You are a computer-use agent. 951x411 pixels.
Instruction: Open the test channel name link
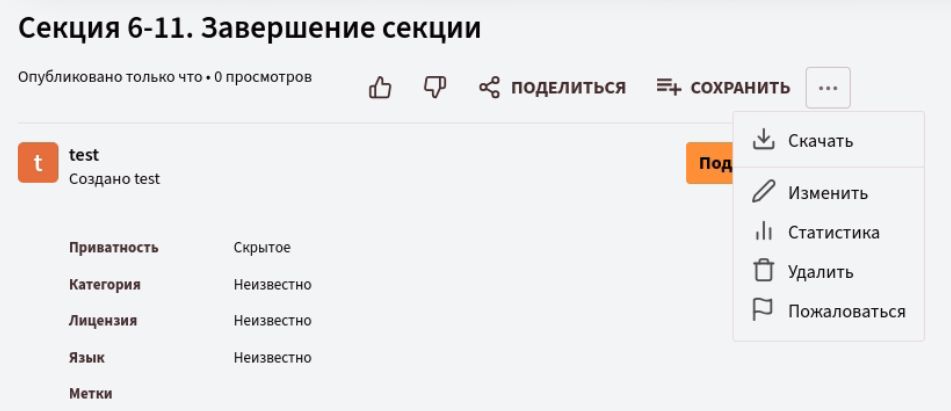[84, 155]
